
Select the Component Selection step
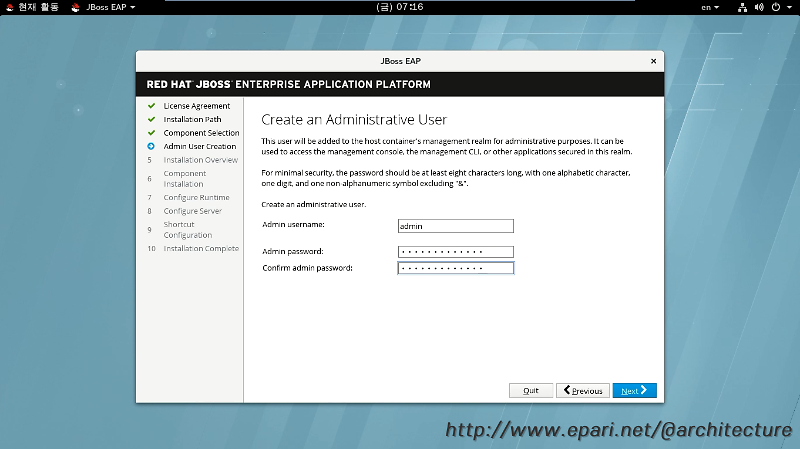click(x=201, y=133)
